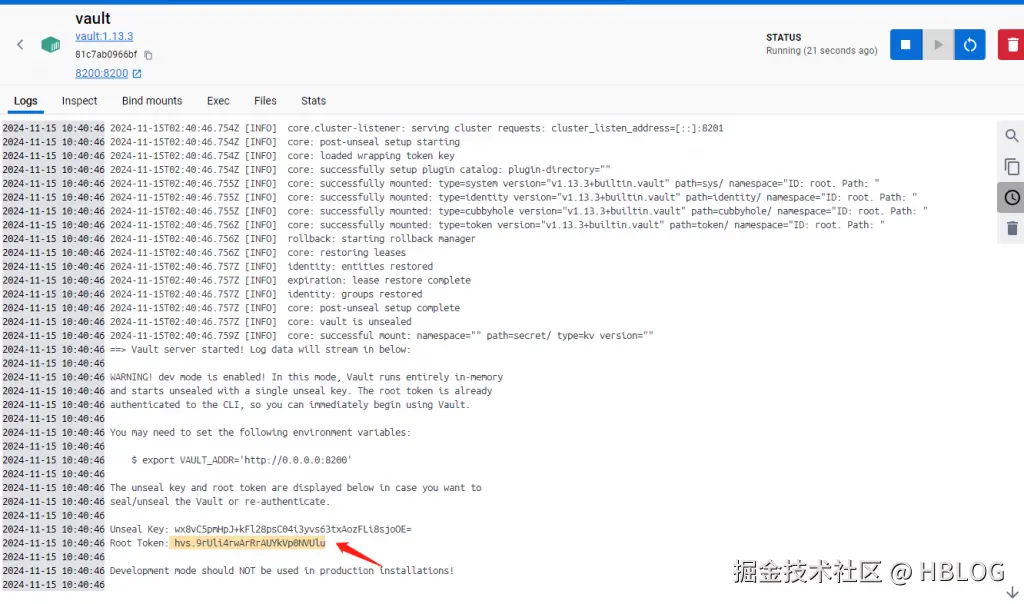This screenshot has height=604, width=1024.
Task: Click the vault container image icon
Action: pos(49,44)
